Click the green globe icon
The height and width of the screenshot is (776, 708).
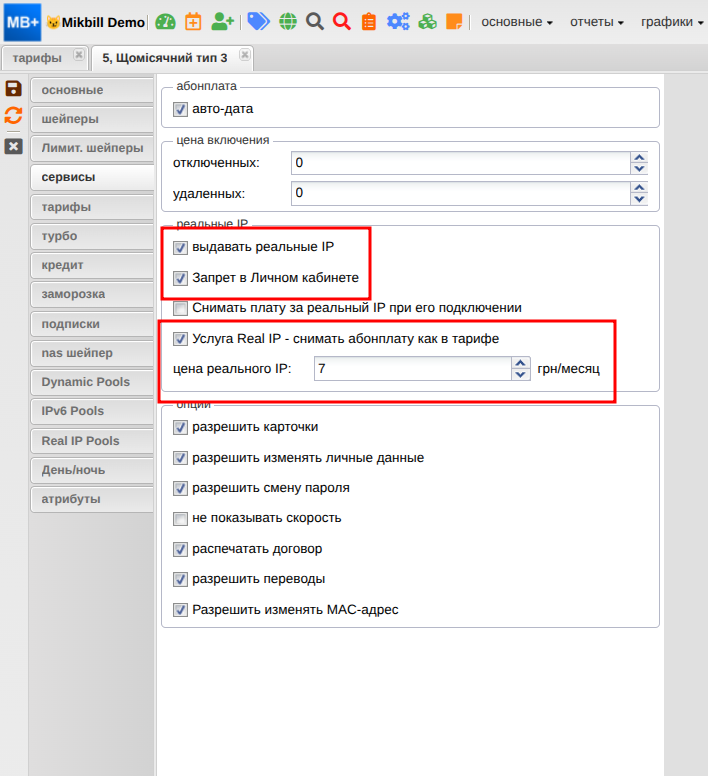(288, 22)
